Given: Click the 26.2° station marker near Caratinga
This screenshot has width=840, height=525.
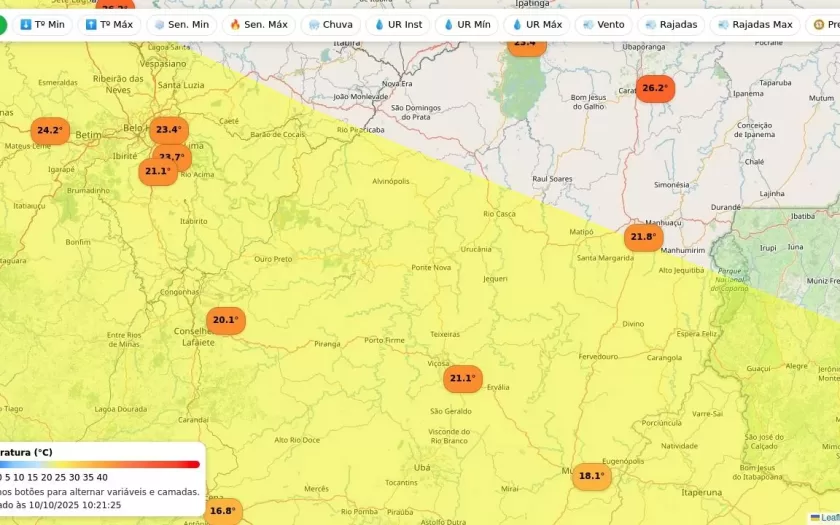Looking at the screenshot, I should pyautogui.click(x=654, y=89).
